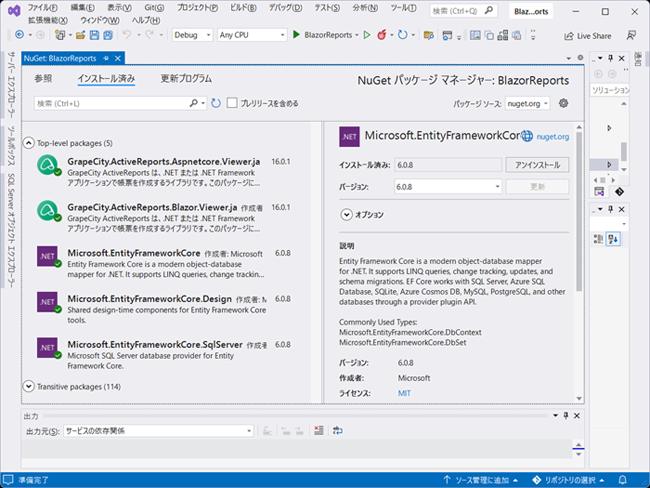
Task: Select Microsoft.EntityFrameworkCore.SqlServer package
Action: pos(164,355)
